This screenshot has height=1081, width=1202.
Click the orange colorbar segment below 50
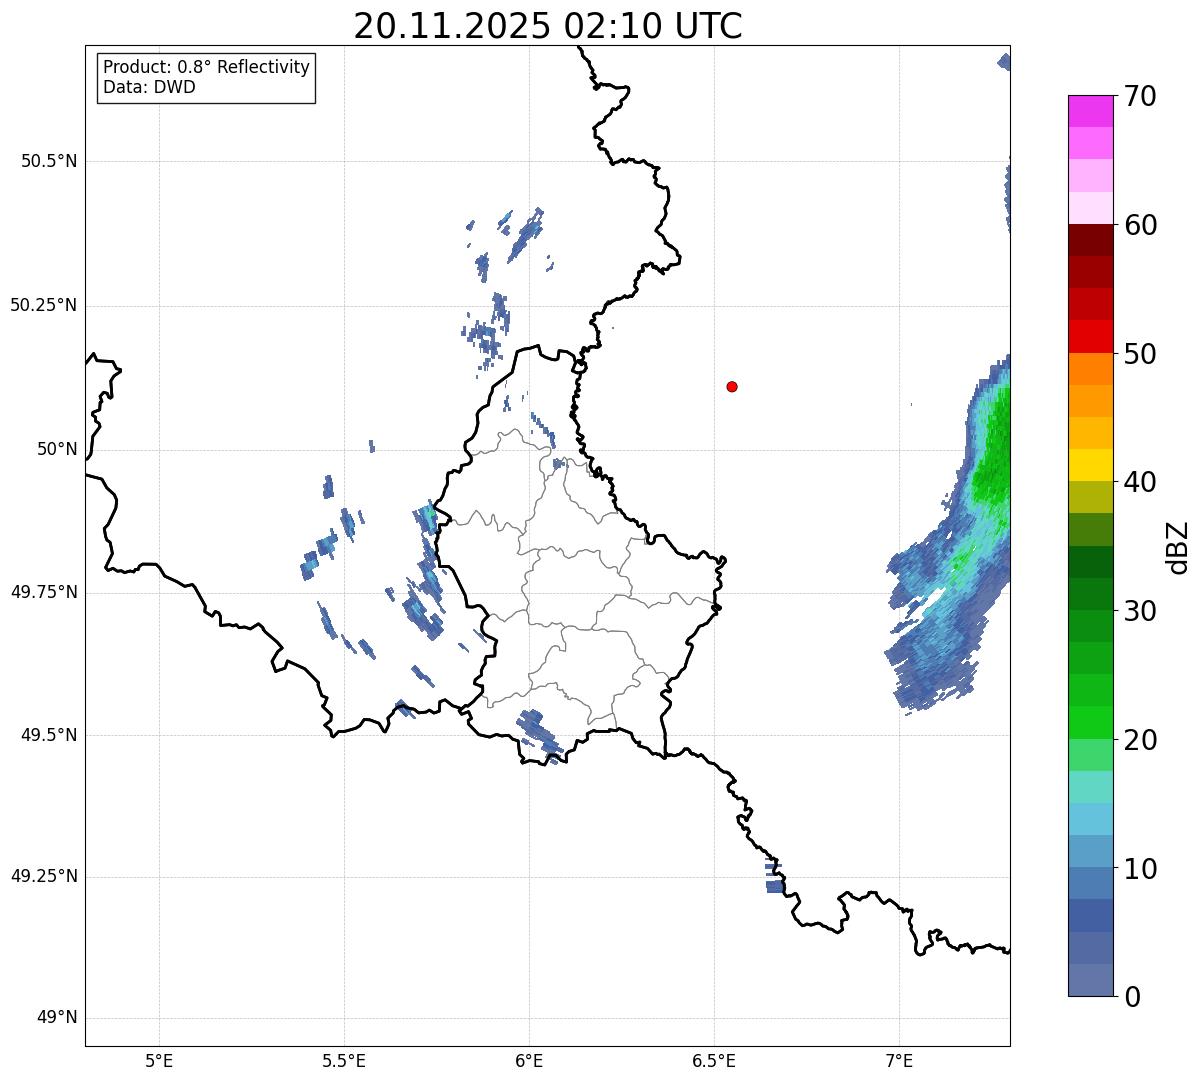1090,369
